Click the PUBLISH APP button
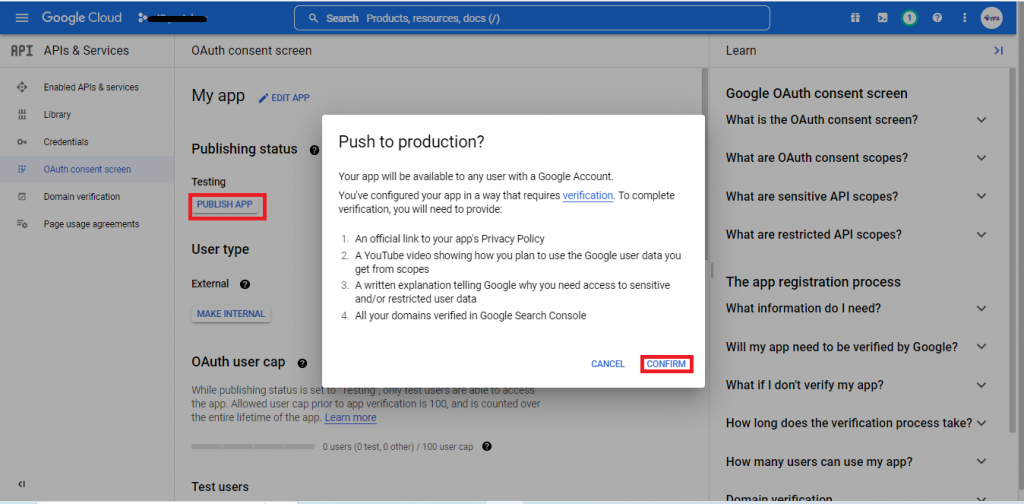The width and height of the screenshot is (1024, 504). [225, 204]
